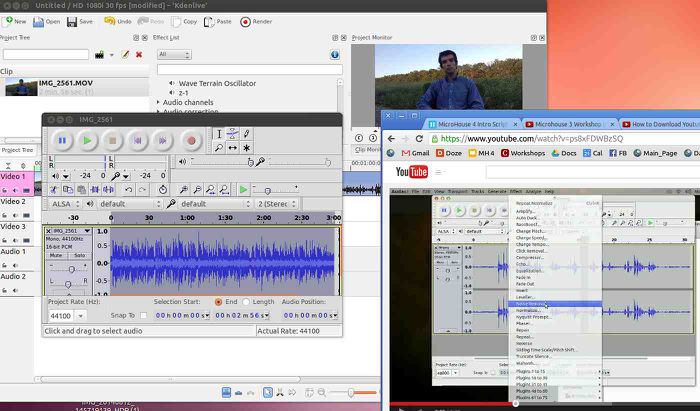Open Project Rate 44100 dropdown

tap(80, 316)
